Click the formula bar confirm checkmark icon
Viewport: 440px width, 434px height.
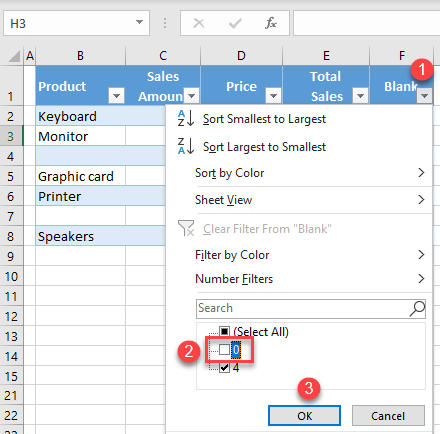(x=235, y=23)
